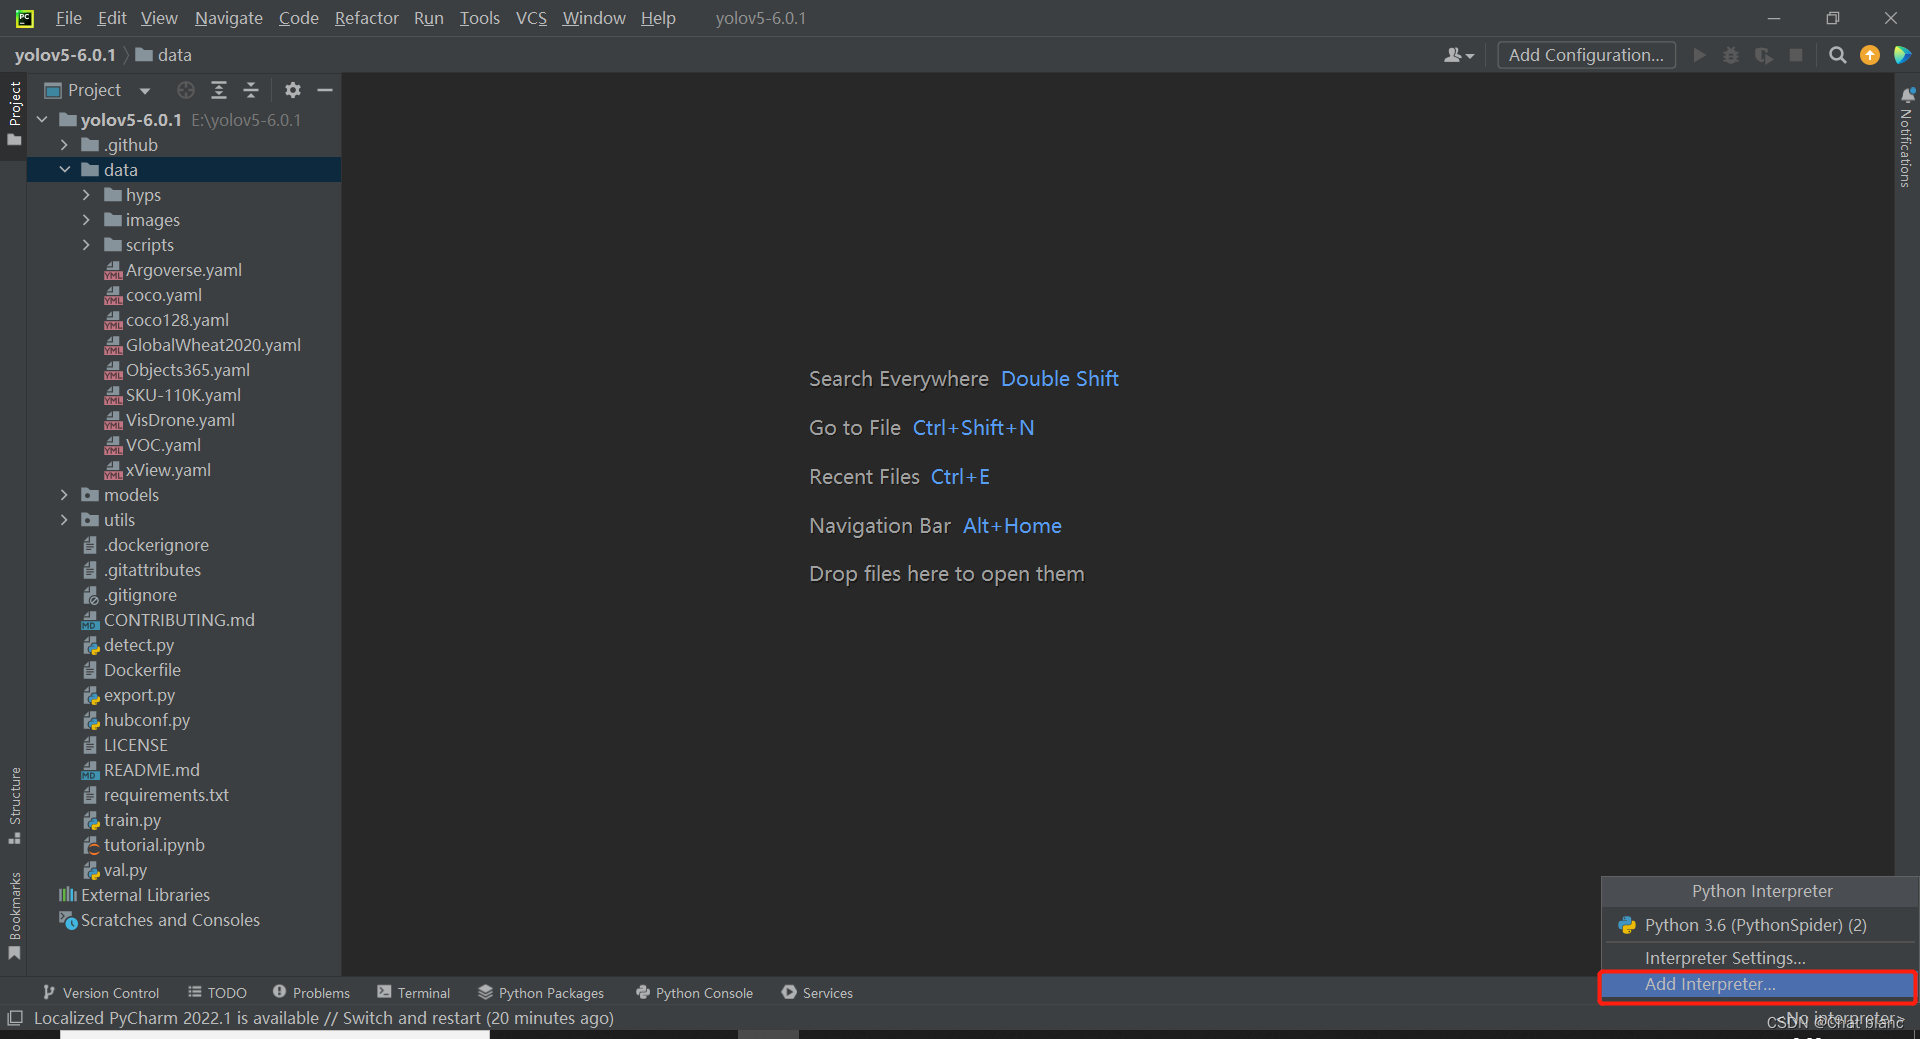Select .gitignore file
The height and width of the screenshot is (1039, 1920).
(130, 595)
